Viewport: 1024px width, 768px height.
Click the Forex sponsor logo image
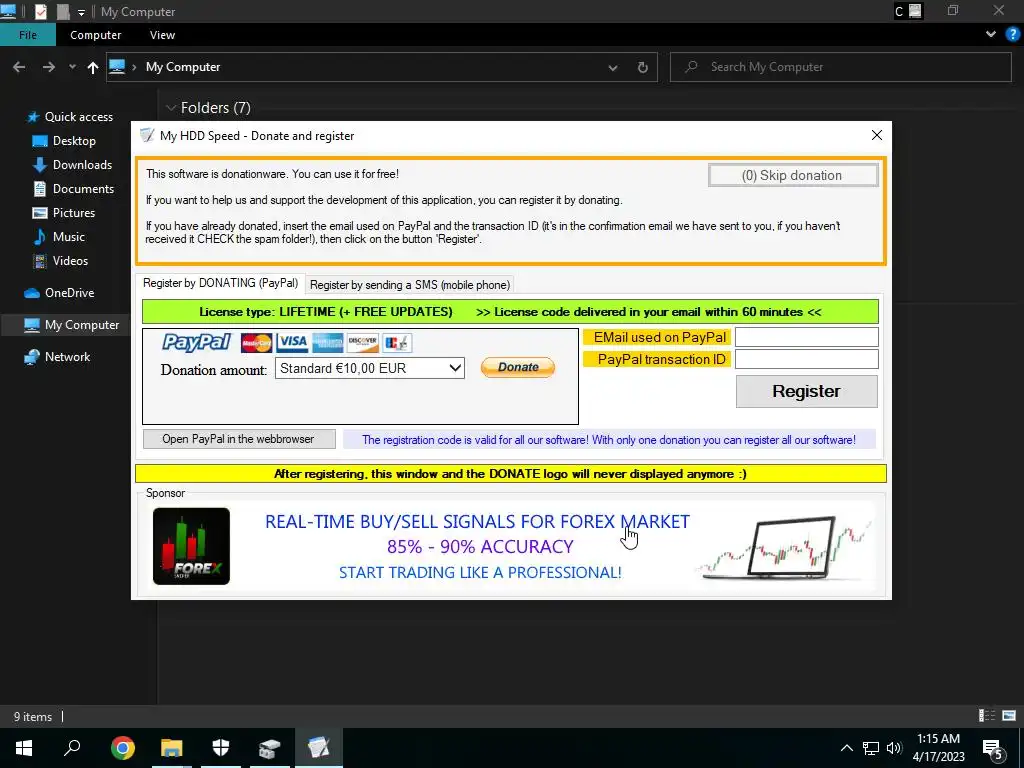[x=191, y=546]
